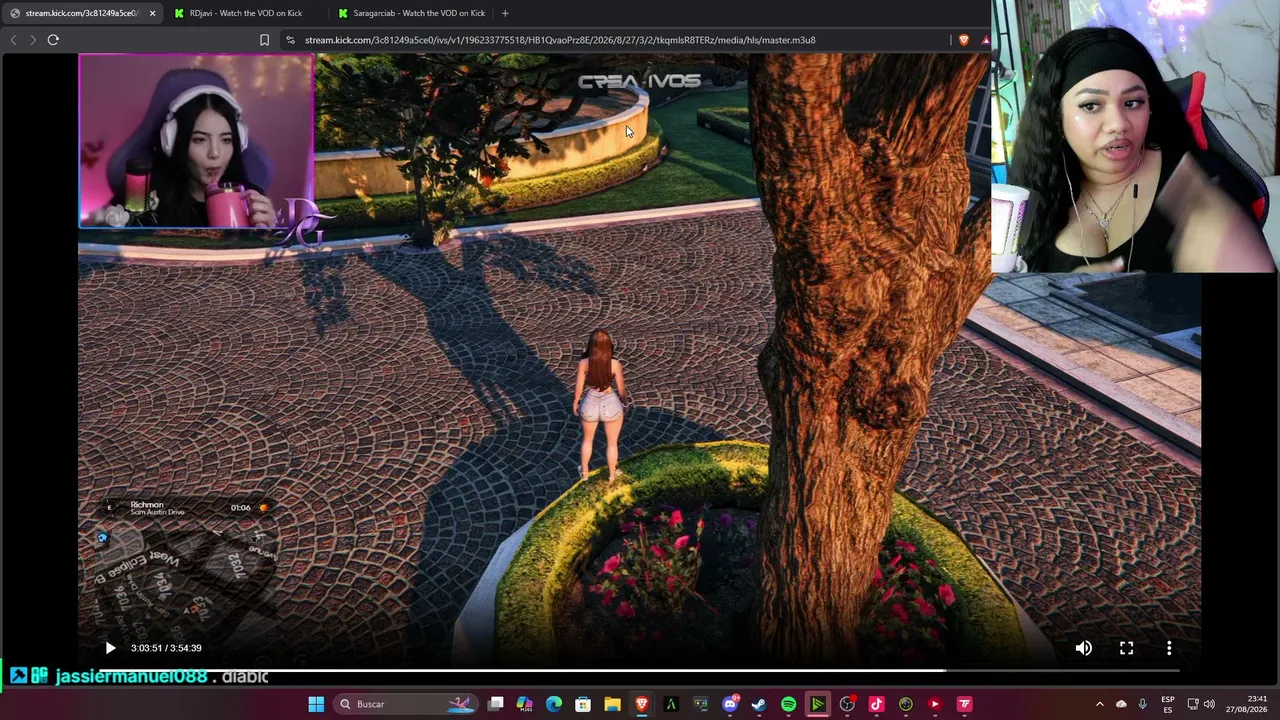
Task: Click the video timestamp 3:03:51 / 3:54:39
Action: [x=166, y=648]
